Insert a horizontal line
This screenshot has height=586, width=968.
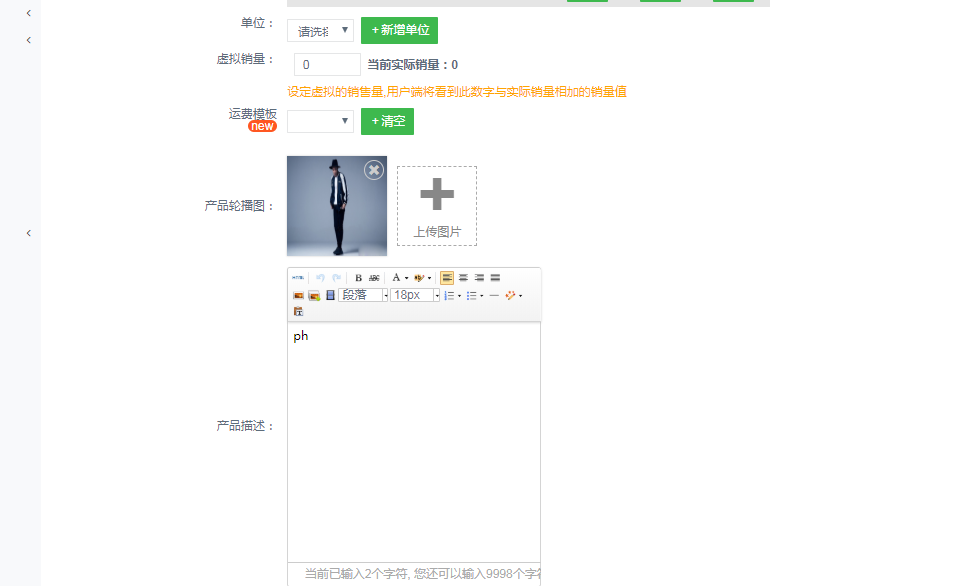pos(494,296)
